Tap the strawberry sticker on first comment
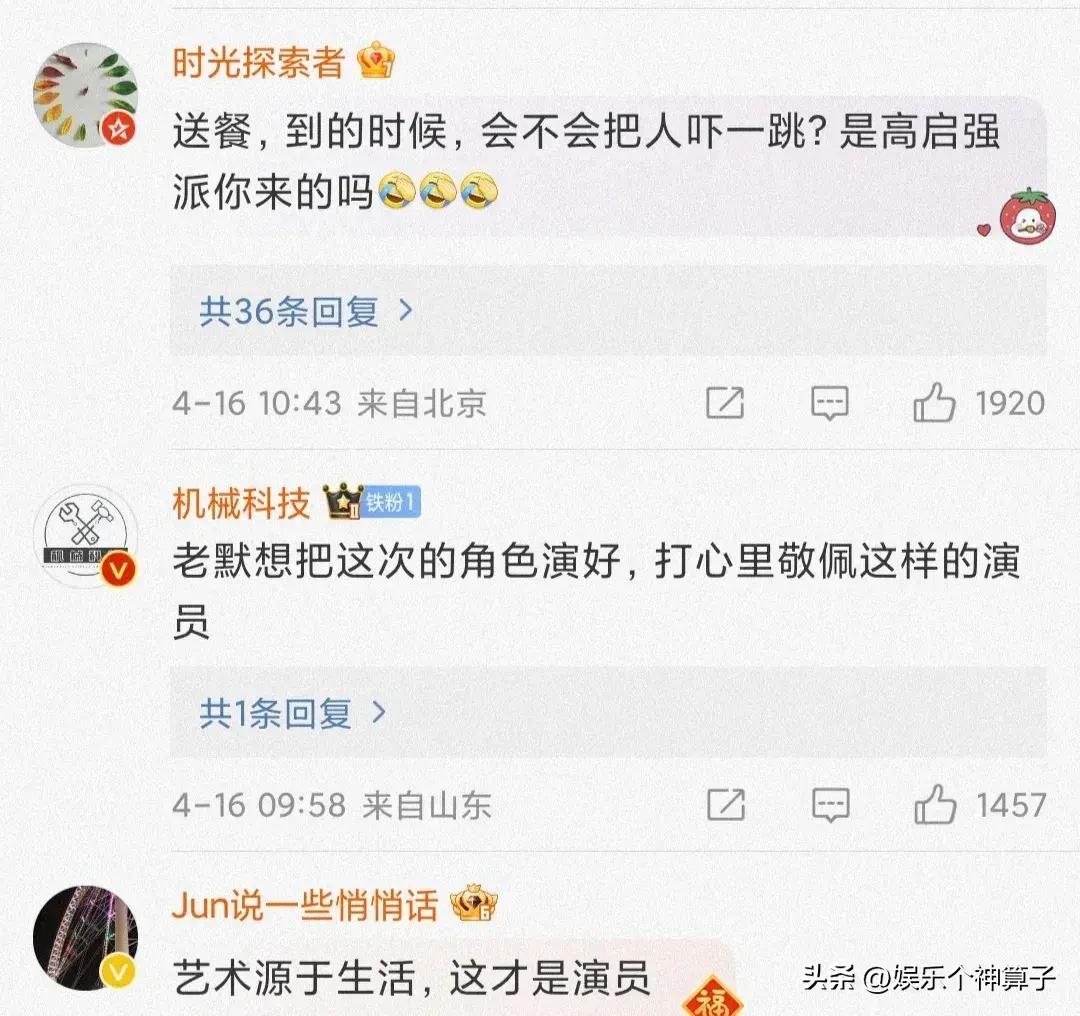Viewport: 1080px width, 1016px height. click(1026, 216)
